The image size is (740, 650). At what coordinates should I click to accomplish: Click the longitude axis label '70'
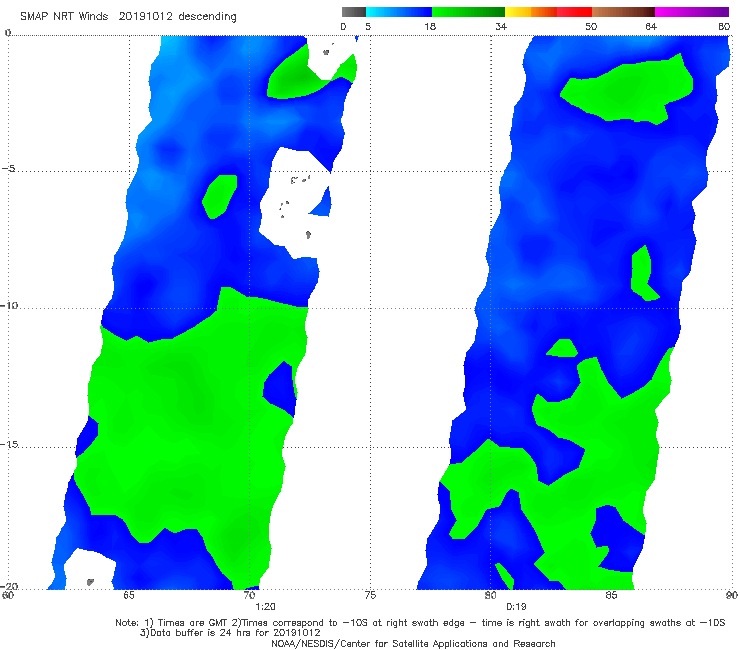coord(249,595)
